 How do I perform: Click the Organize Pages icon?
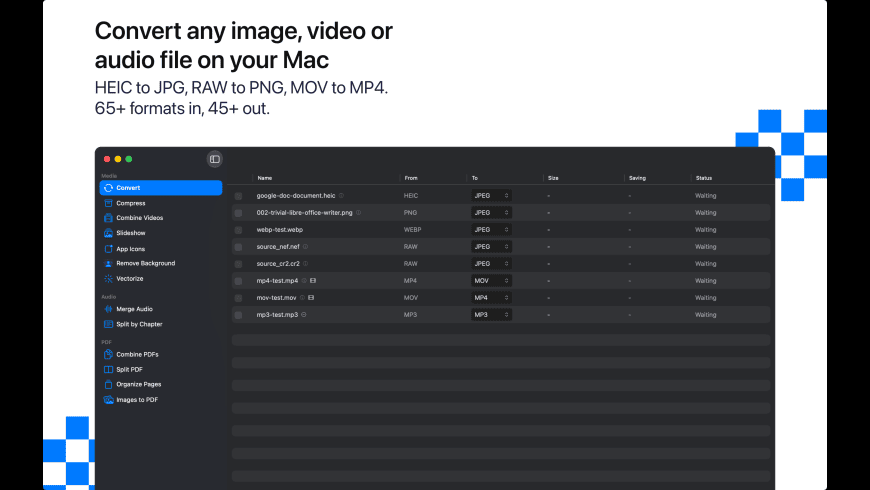coord(108,385)
